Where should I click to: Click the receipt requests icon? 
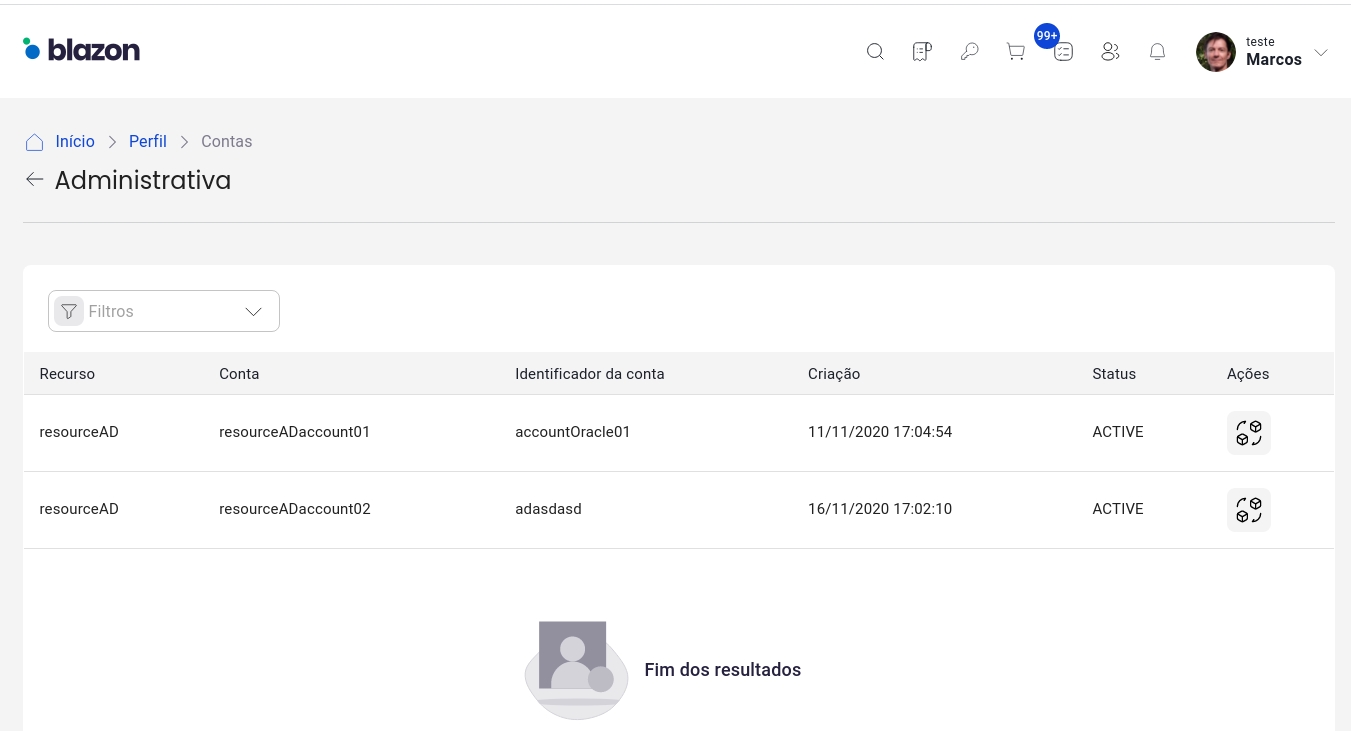point(922,52)
